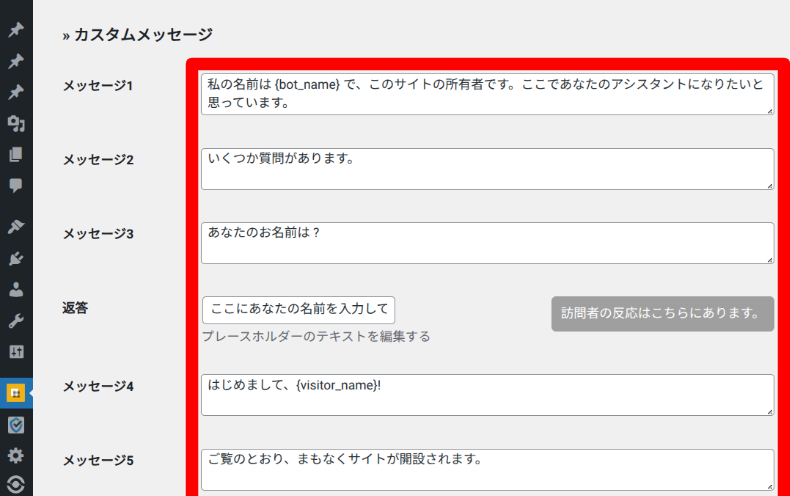790x496 pixels.
Task: Grab the メッセージ1 textarea resize handle
Action: point(770,111)
